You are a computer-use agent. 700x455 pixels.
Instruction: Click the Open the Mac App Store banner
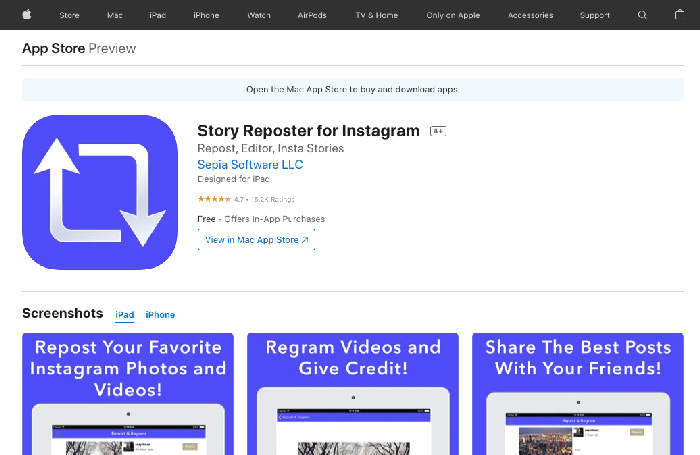pos(353,89)
